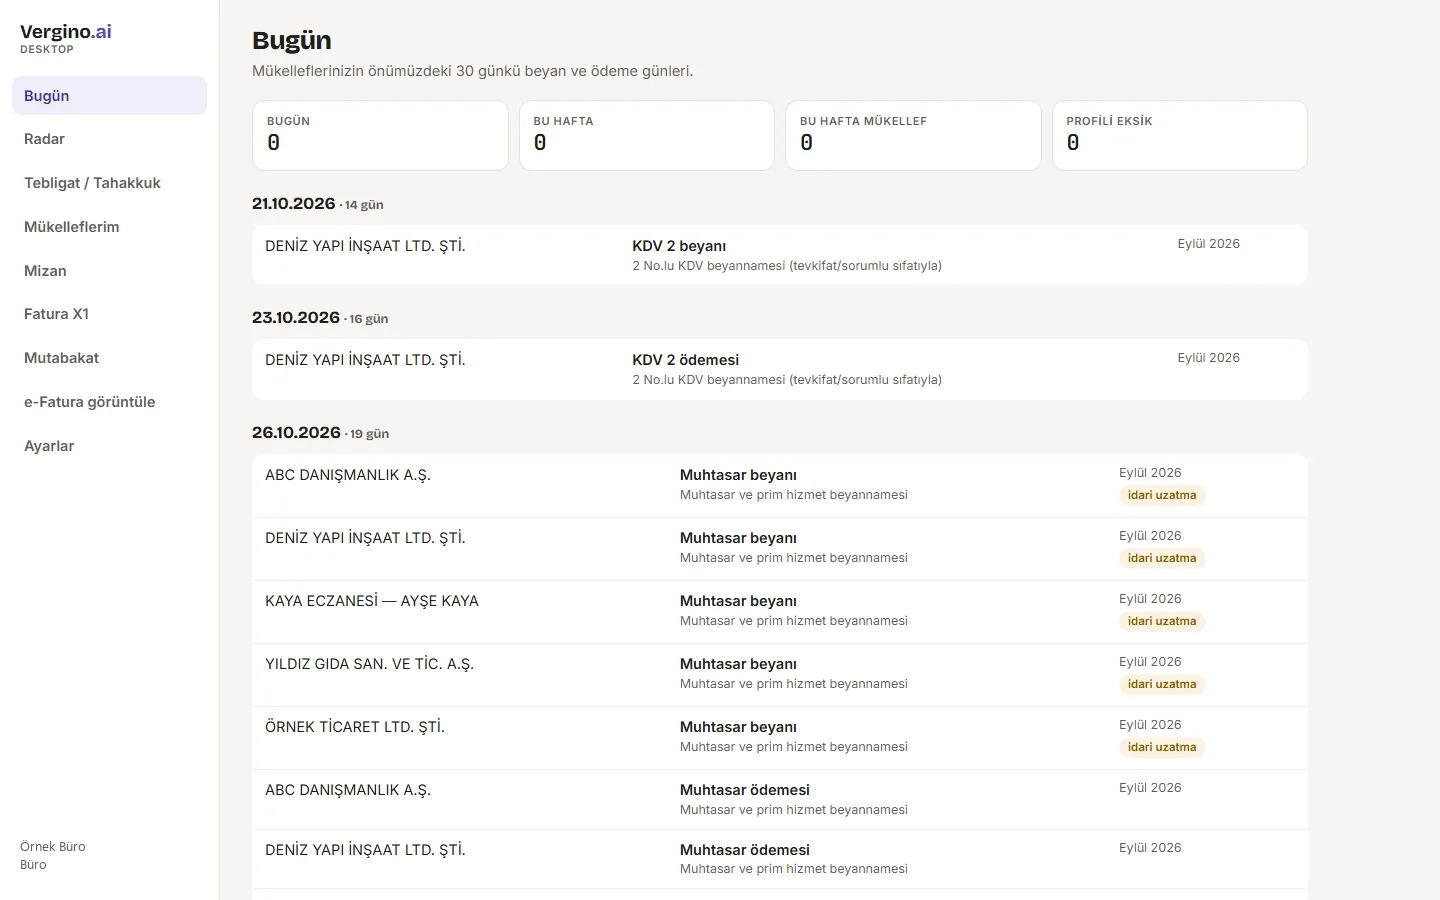Open ÖRNEK TİCARET Muhtasar beyanı row
This screenshot has width=1440, height=900.
coord(780,737)
